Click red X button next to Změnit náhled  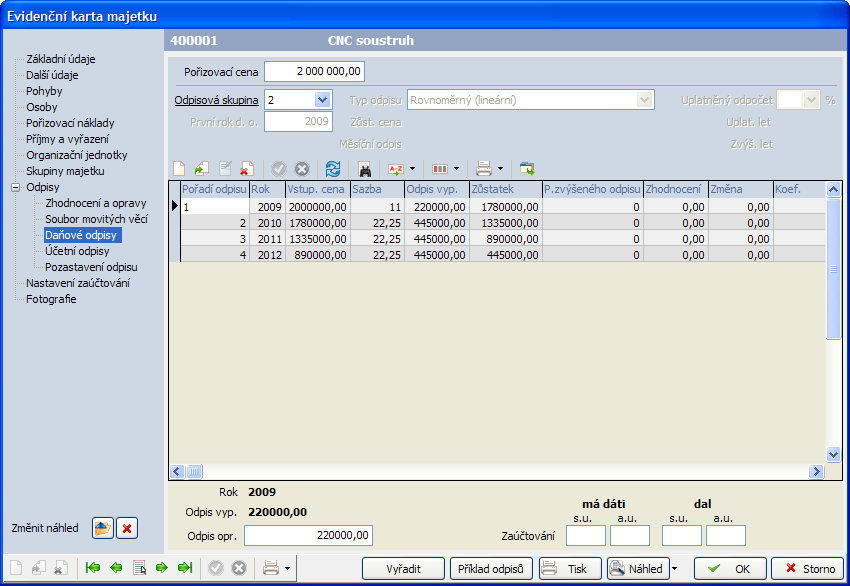(x=127, y=528)
